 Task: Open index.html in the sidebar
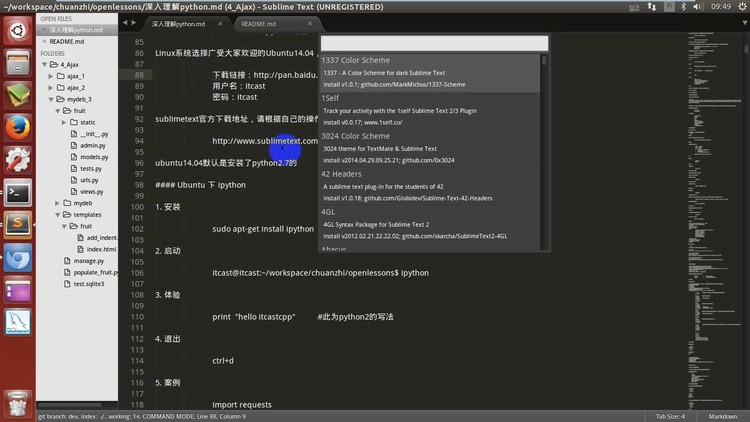click(101, 249)
